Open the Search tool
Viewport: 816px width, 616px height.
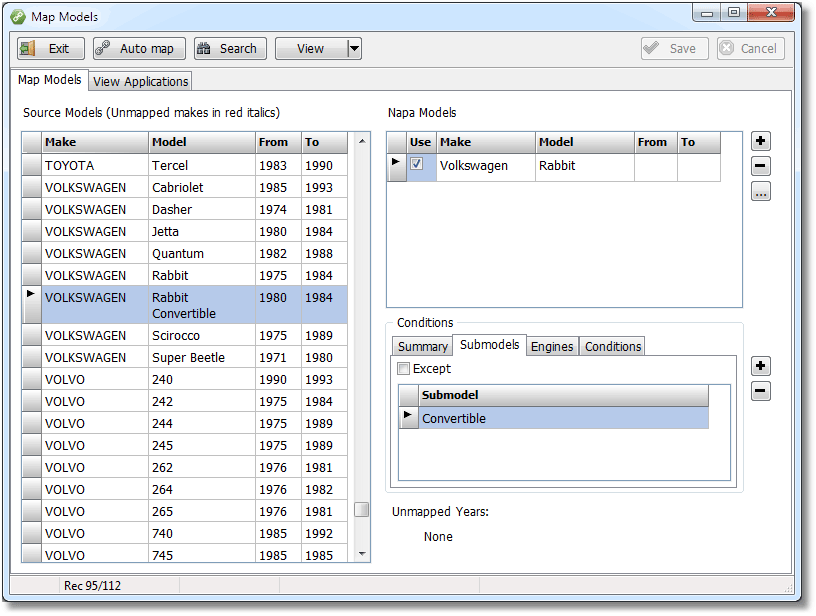230,49
